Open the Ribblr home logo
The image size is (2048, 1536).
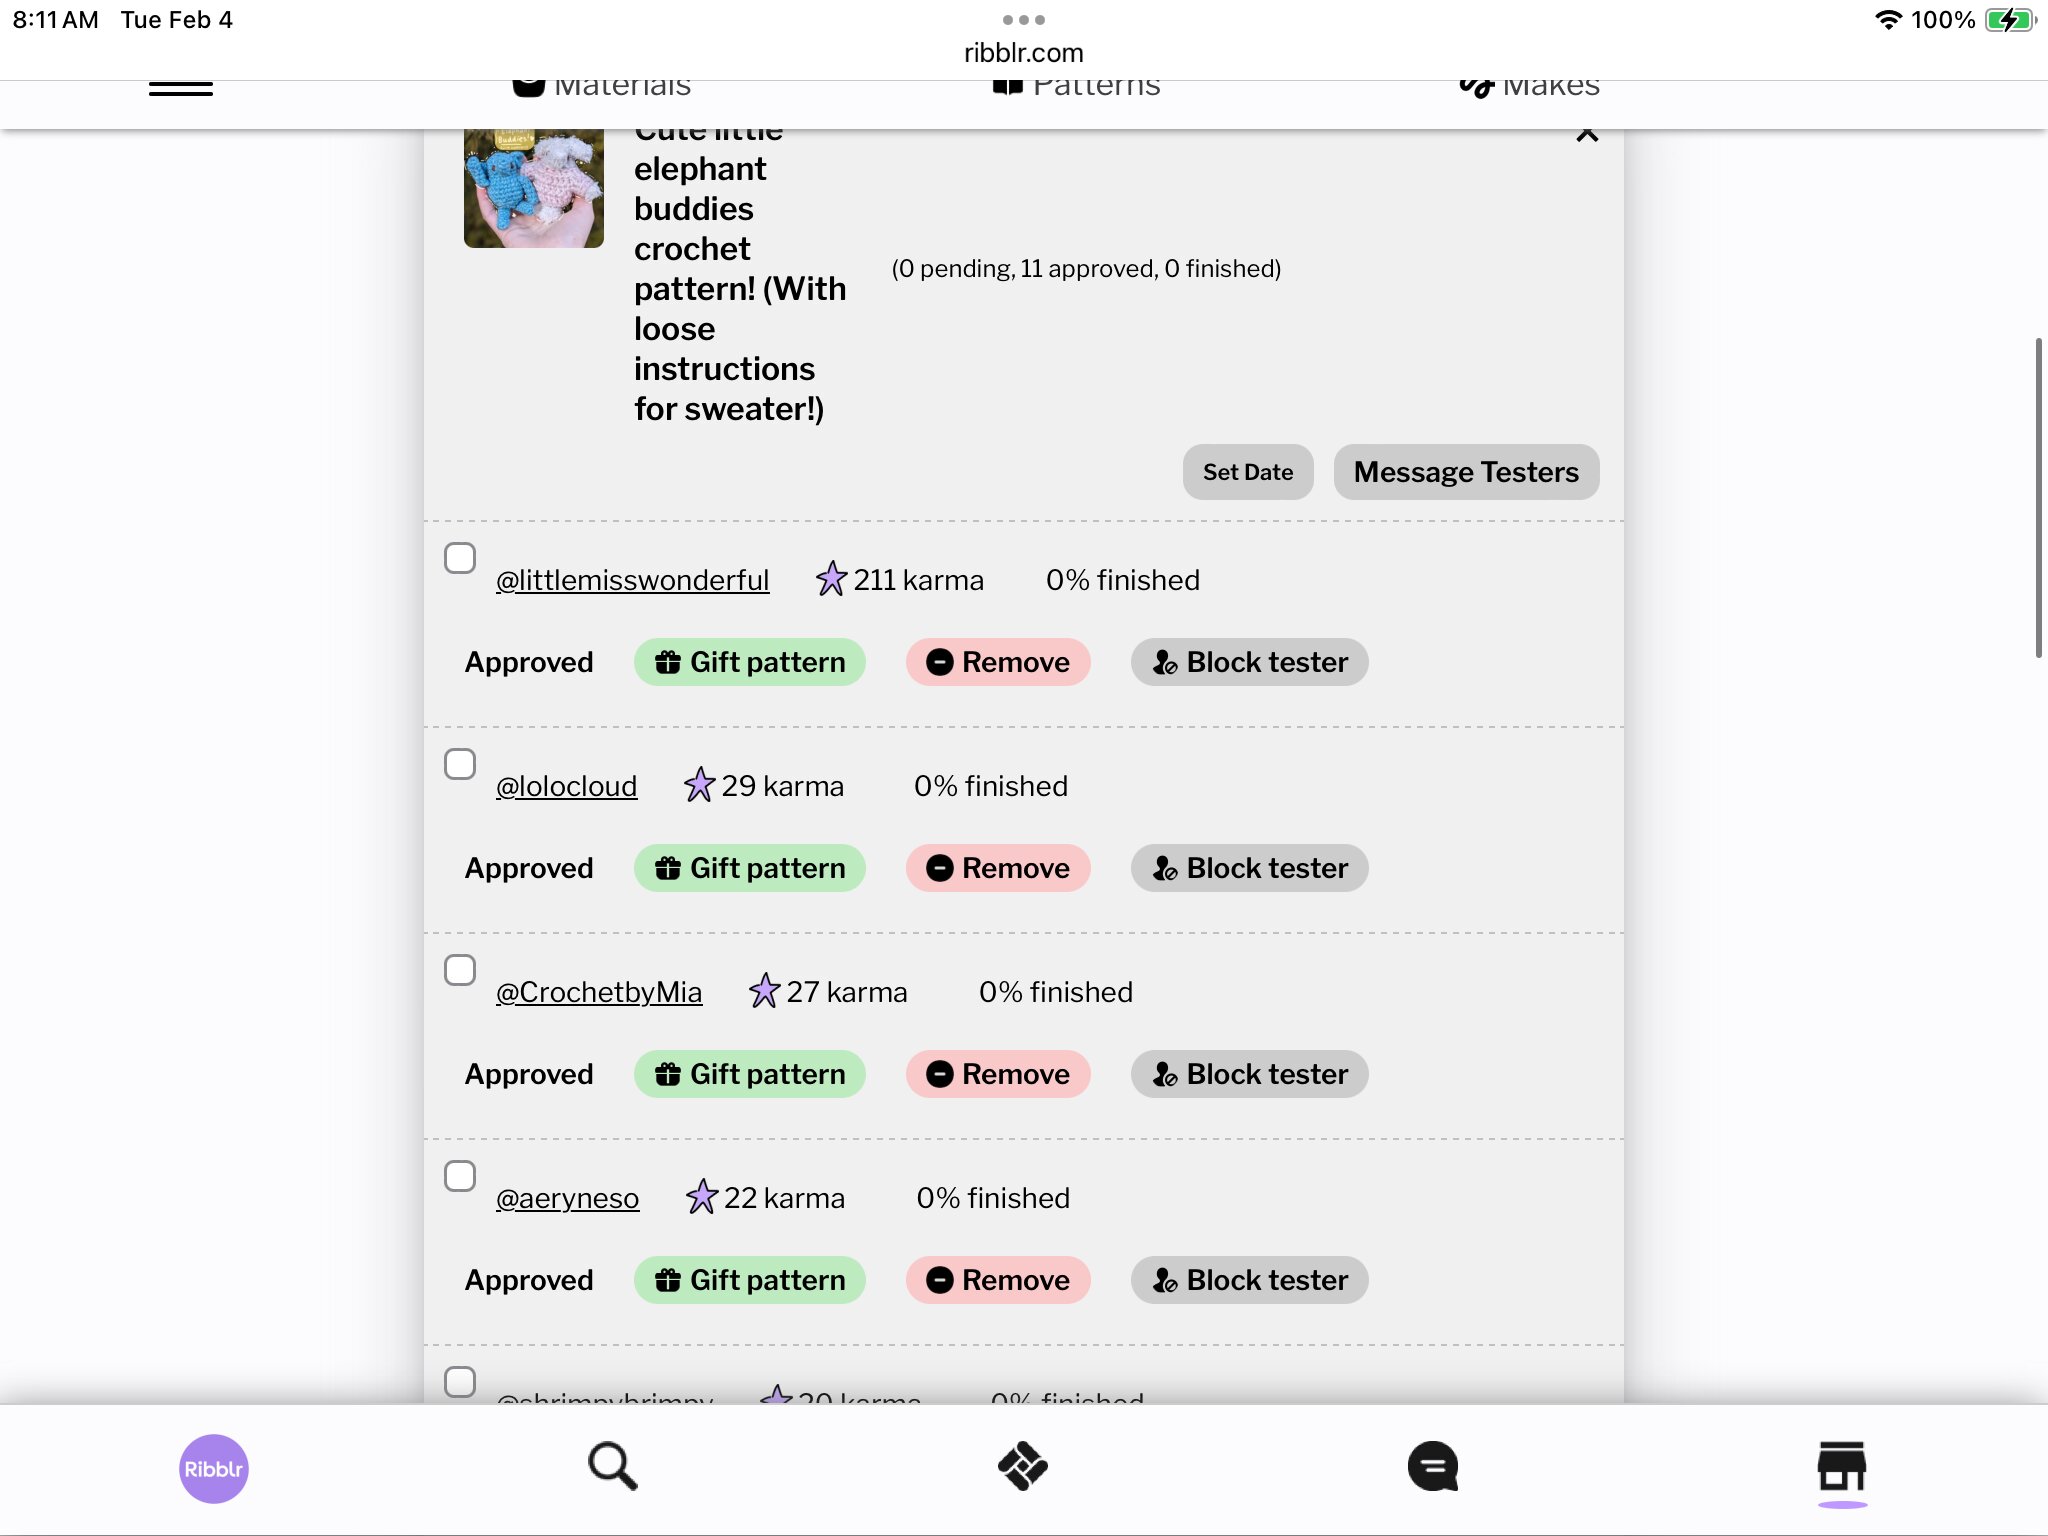(x=213, y=1468)
